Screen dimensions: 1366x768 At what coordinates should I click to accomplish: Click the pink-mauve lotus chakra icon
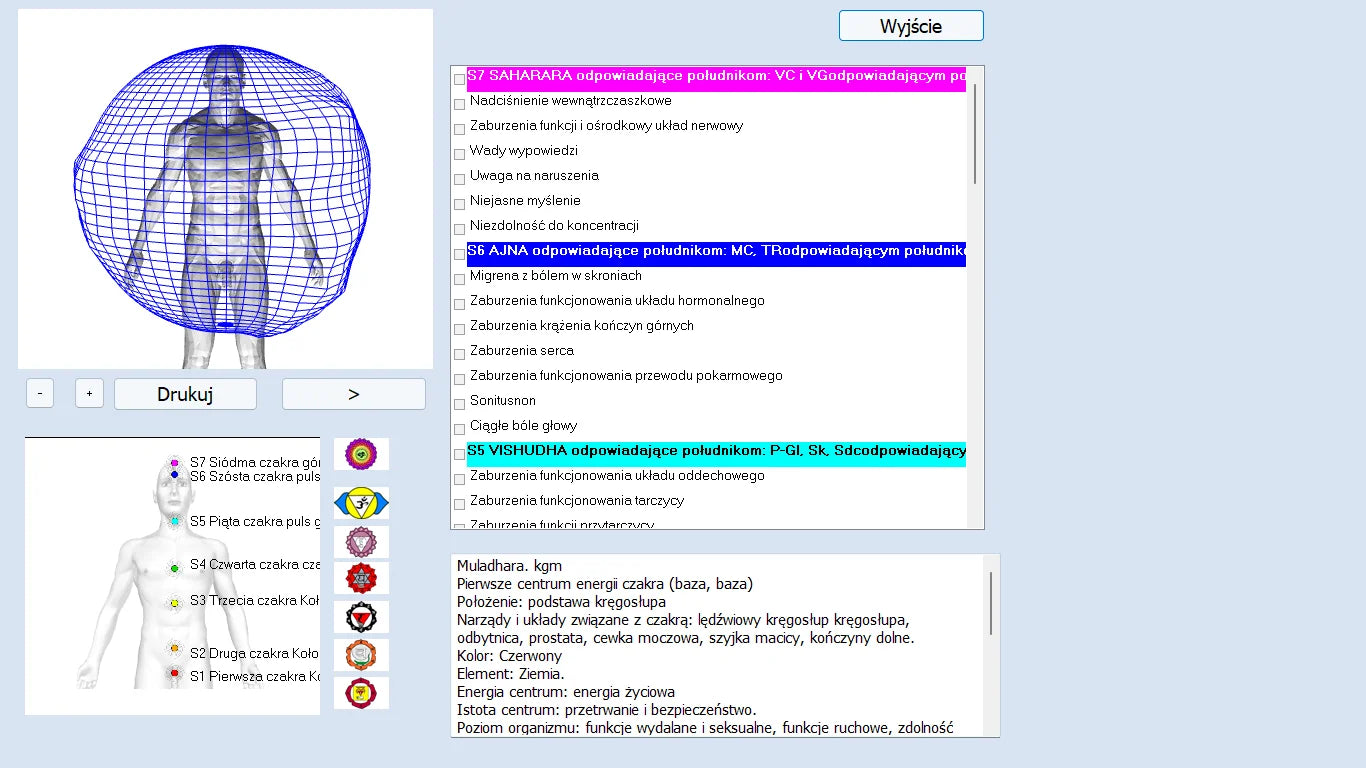point(361,542)
